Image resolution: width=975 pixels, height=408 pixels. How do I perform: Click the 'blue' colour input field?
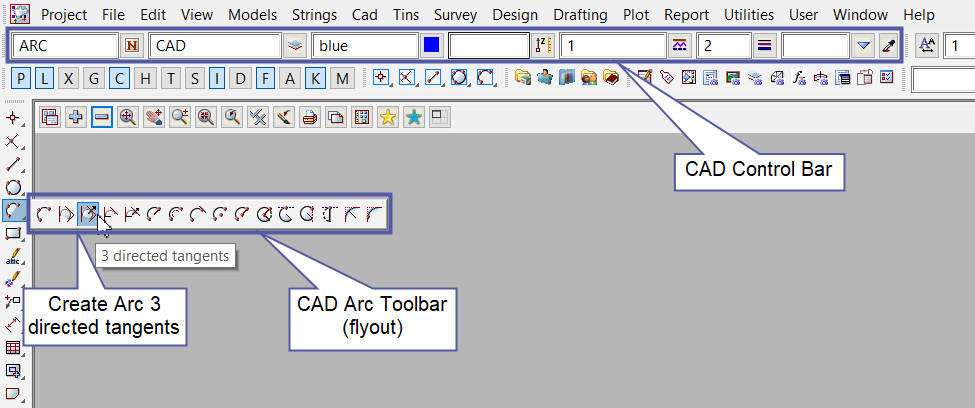click(x=365, y=45)
